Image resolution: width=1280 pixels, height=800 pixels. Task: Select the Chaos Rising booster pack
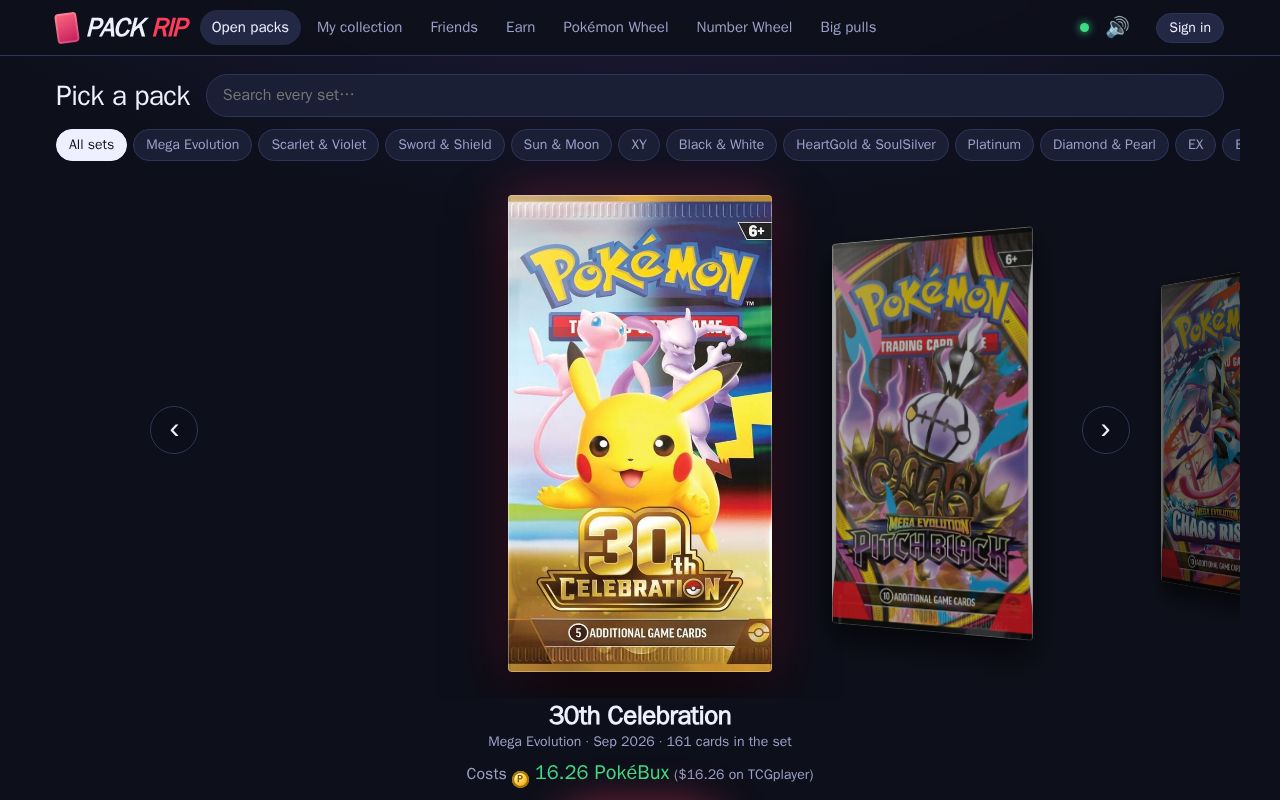point(1200,435)
